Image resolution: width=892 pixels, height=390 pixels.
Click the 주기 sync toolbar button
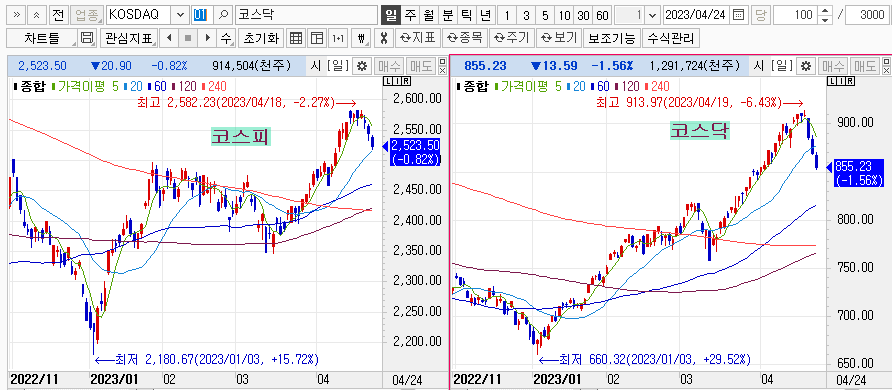(511, 39)
